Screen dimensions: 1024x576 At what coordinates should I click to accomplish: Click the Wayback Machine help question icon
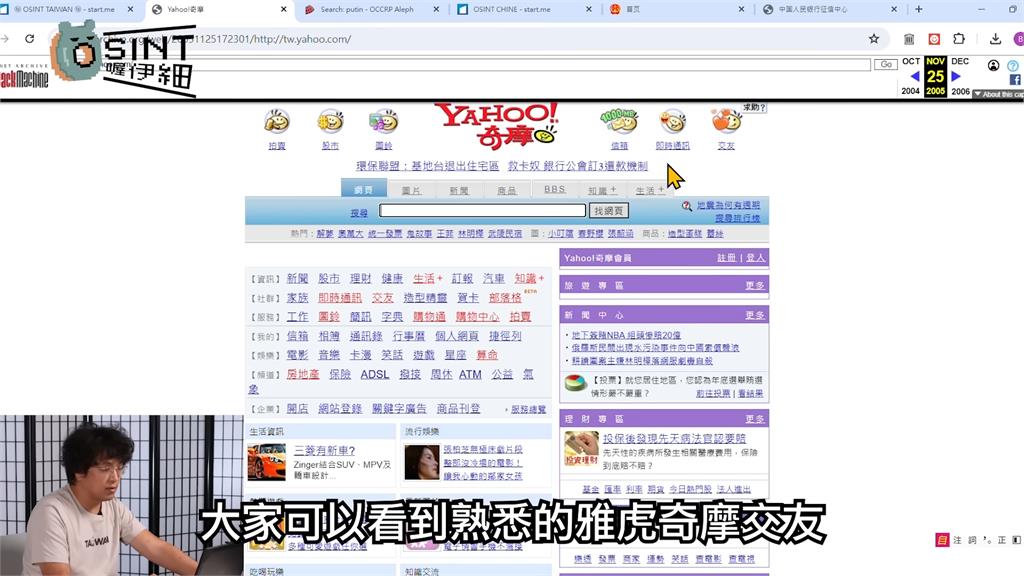point(1013,65)
